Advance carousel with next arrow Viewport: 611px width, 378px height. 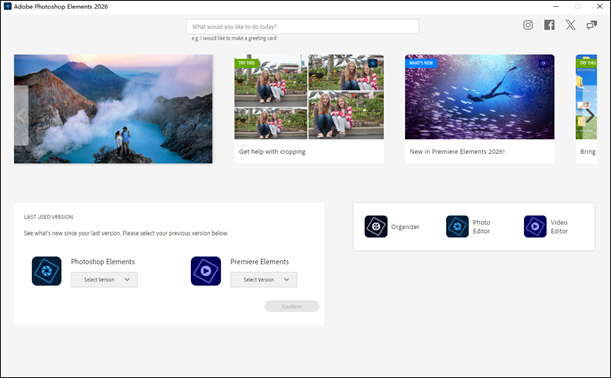pyautogui.click(x=590, y=115)
